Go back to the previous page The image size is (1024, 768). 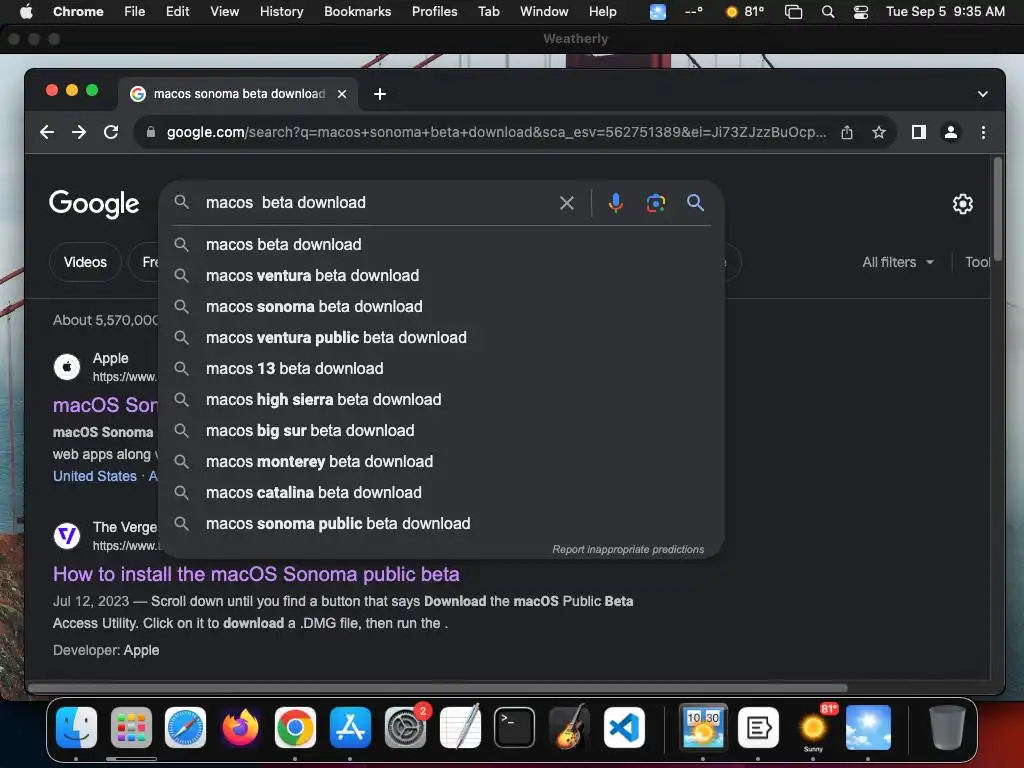46,132
